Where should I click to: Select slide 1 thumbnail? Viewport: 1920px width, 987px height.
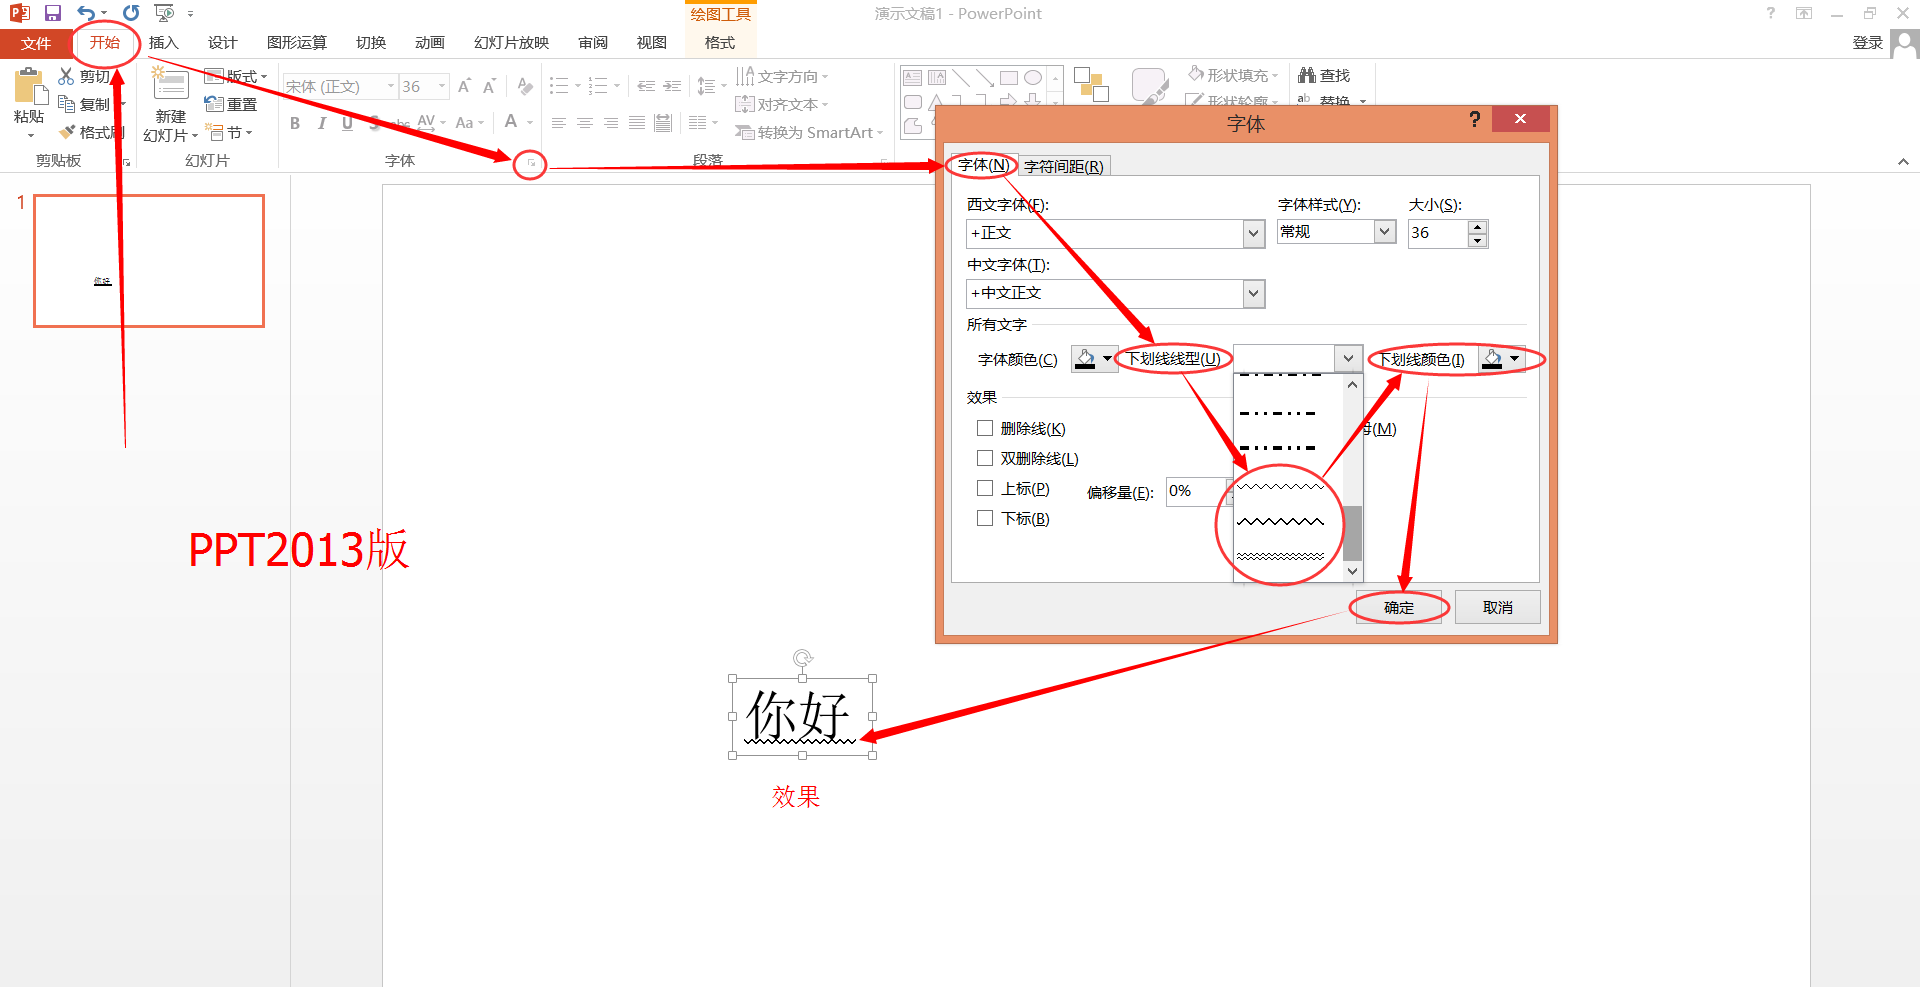149,261
